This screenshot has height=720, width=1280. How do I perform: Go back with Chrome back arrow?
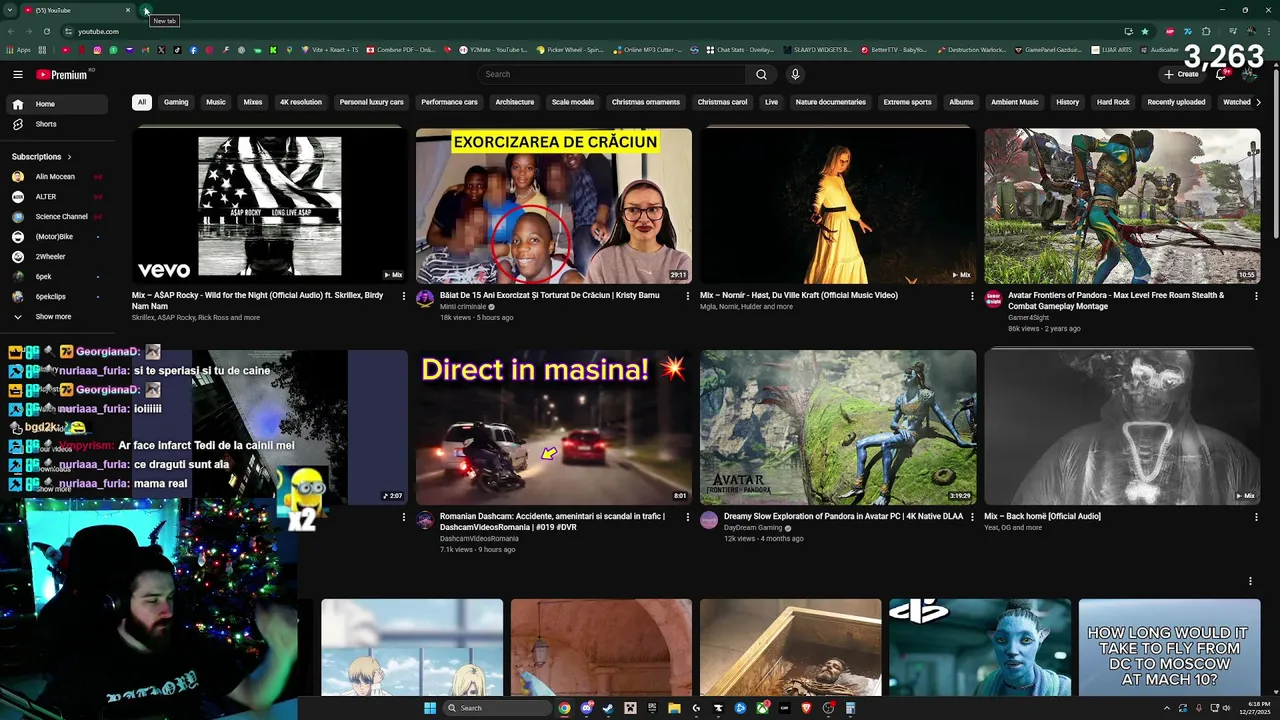pyautogui.click(x=10, y=31)
